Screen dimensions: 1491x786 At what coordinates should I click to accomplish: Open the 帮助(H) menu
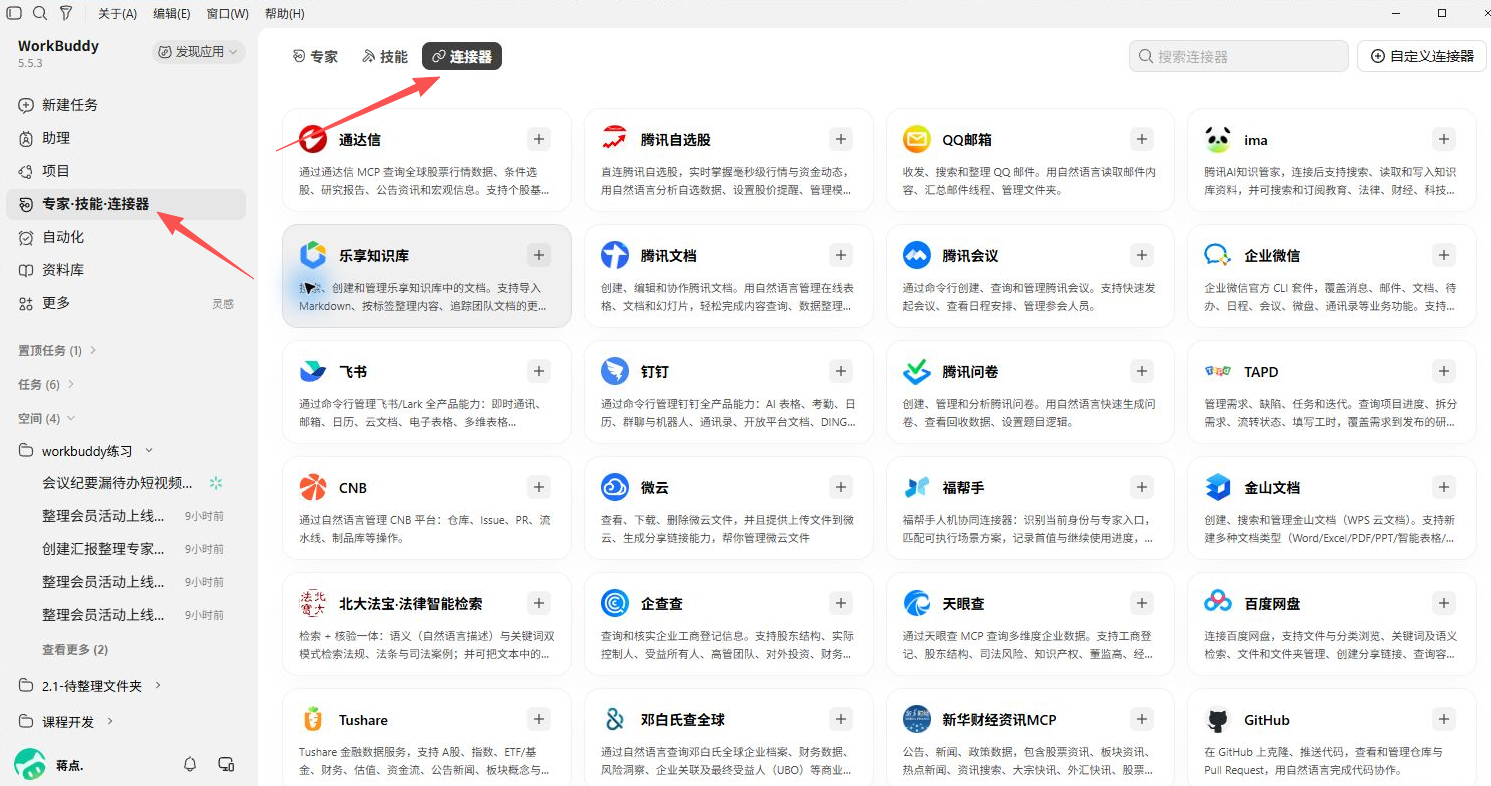point(285,13)
